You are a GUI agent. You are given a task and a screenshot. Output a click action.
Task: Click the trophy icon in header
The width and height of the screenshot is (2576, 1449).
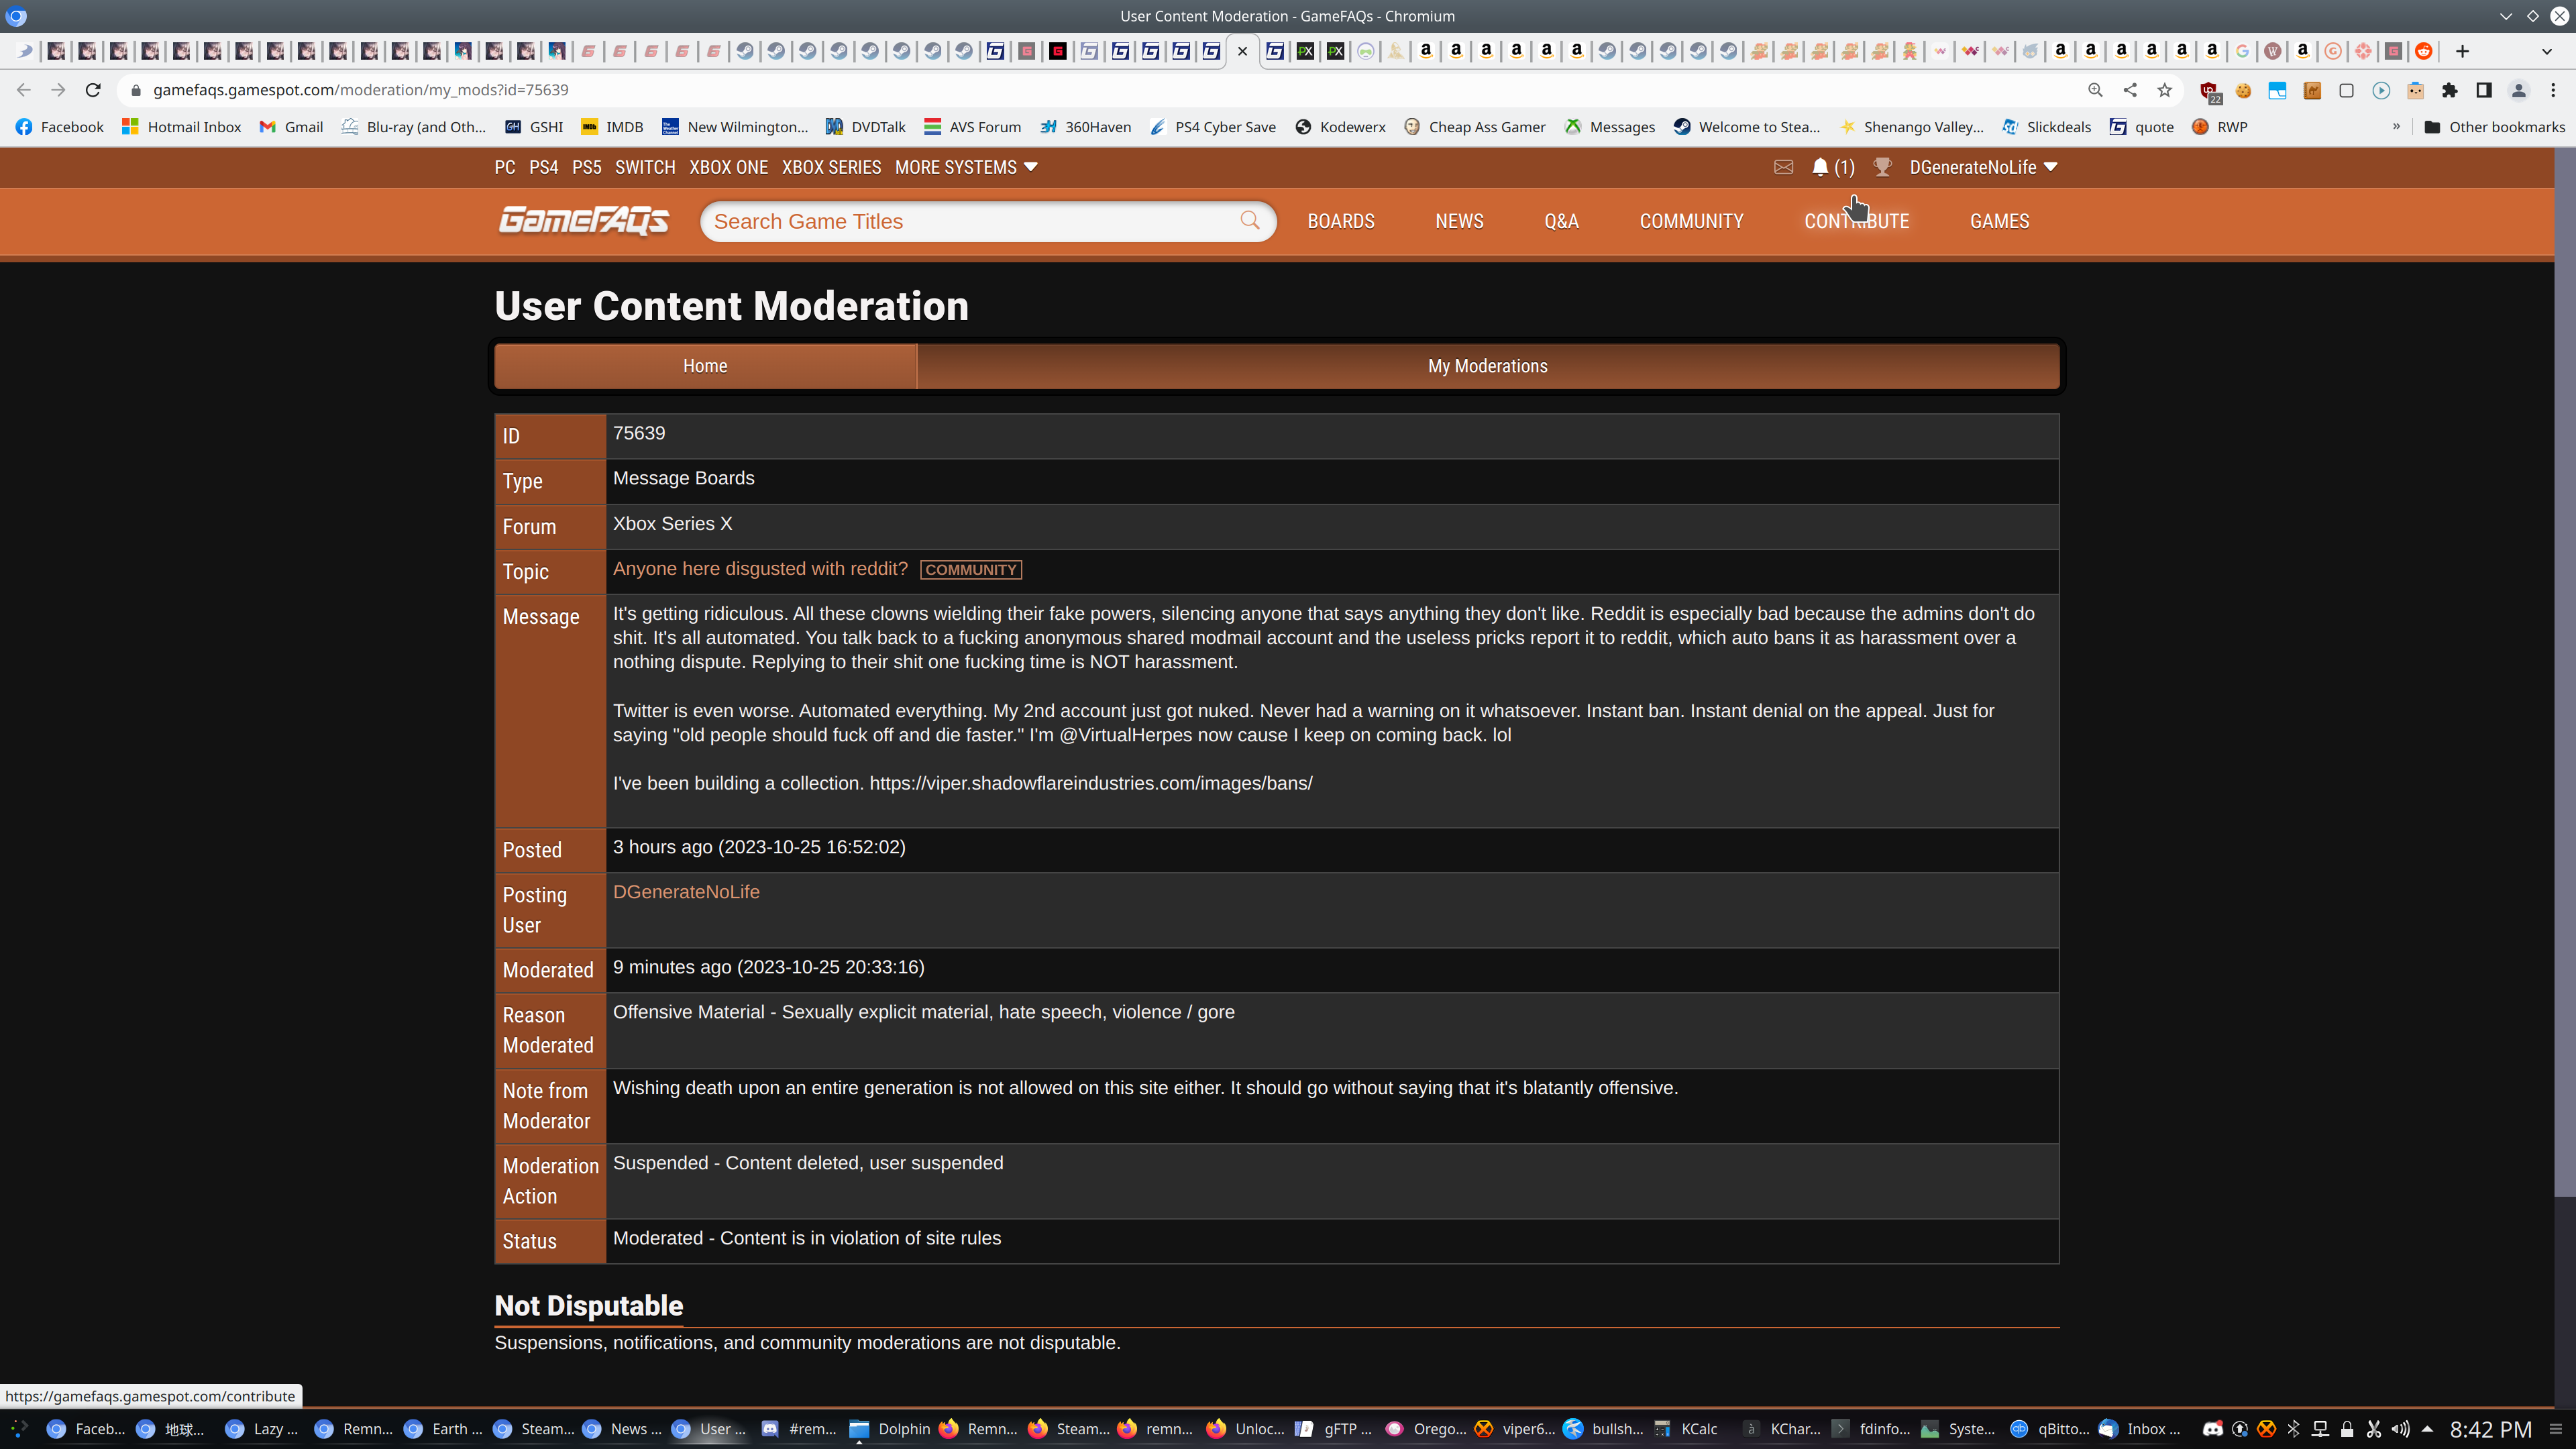pyautogui.click(x=1882, y=167)
